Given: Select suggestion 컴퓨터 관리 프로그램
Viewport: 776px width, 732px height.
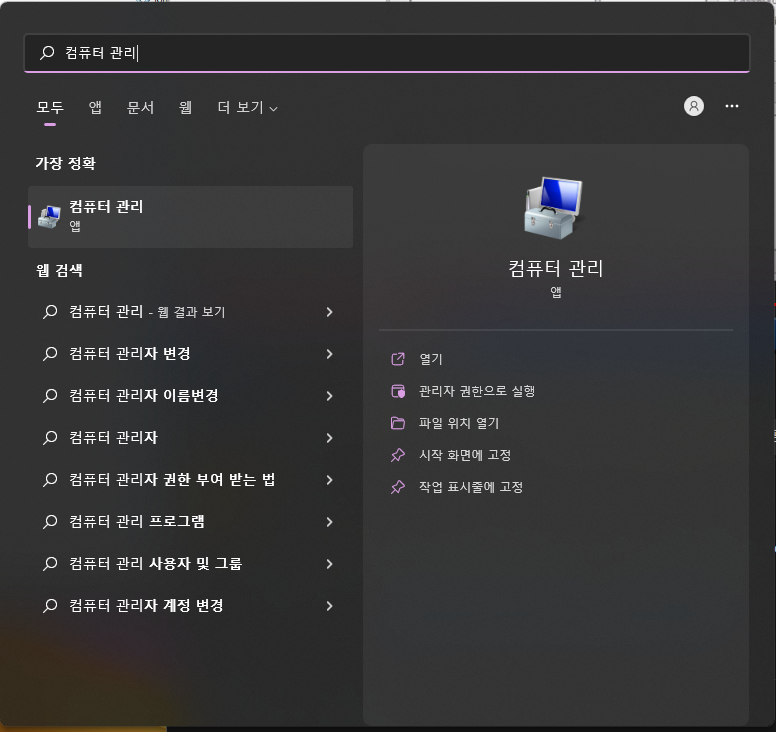Looking at the screenshot, I should (x=191, y=522).
